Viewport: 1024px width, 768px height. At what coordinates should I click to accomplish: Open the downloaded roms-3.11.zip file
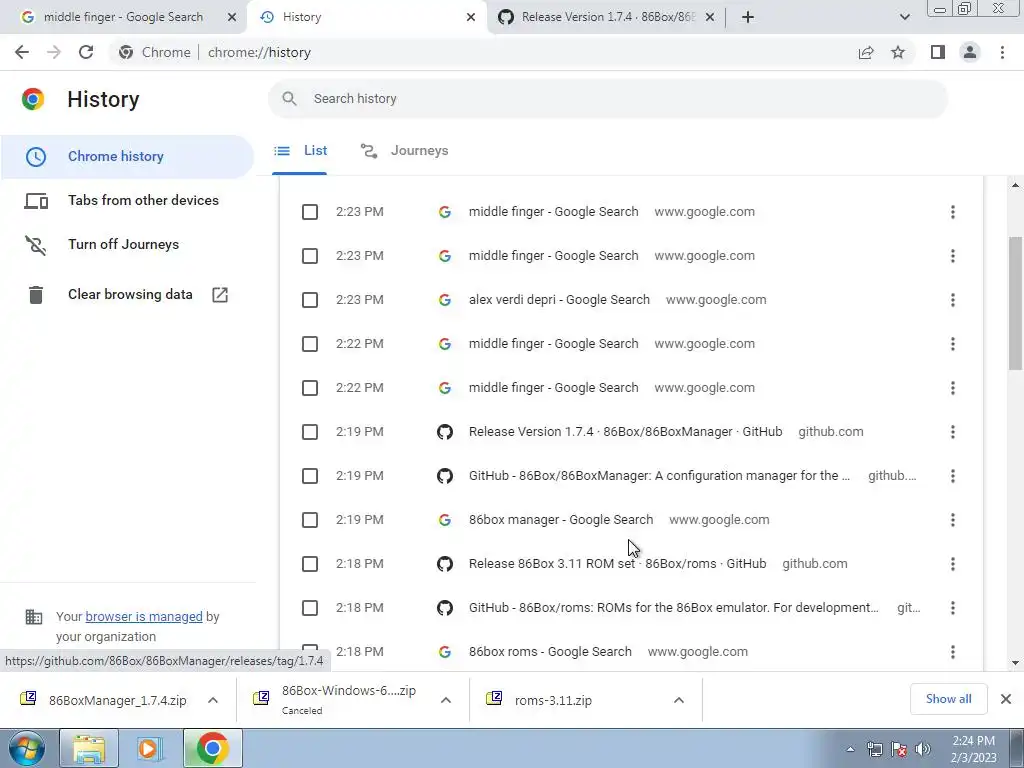(554, 700)
